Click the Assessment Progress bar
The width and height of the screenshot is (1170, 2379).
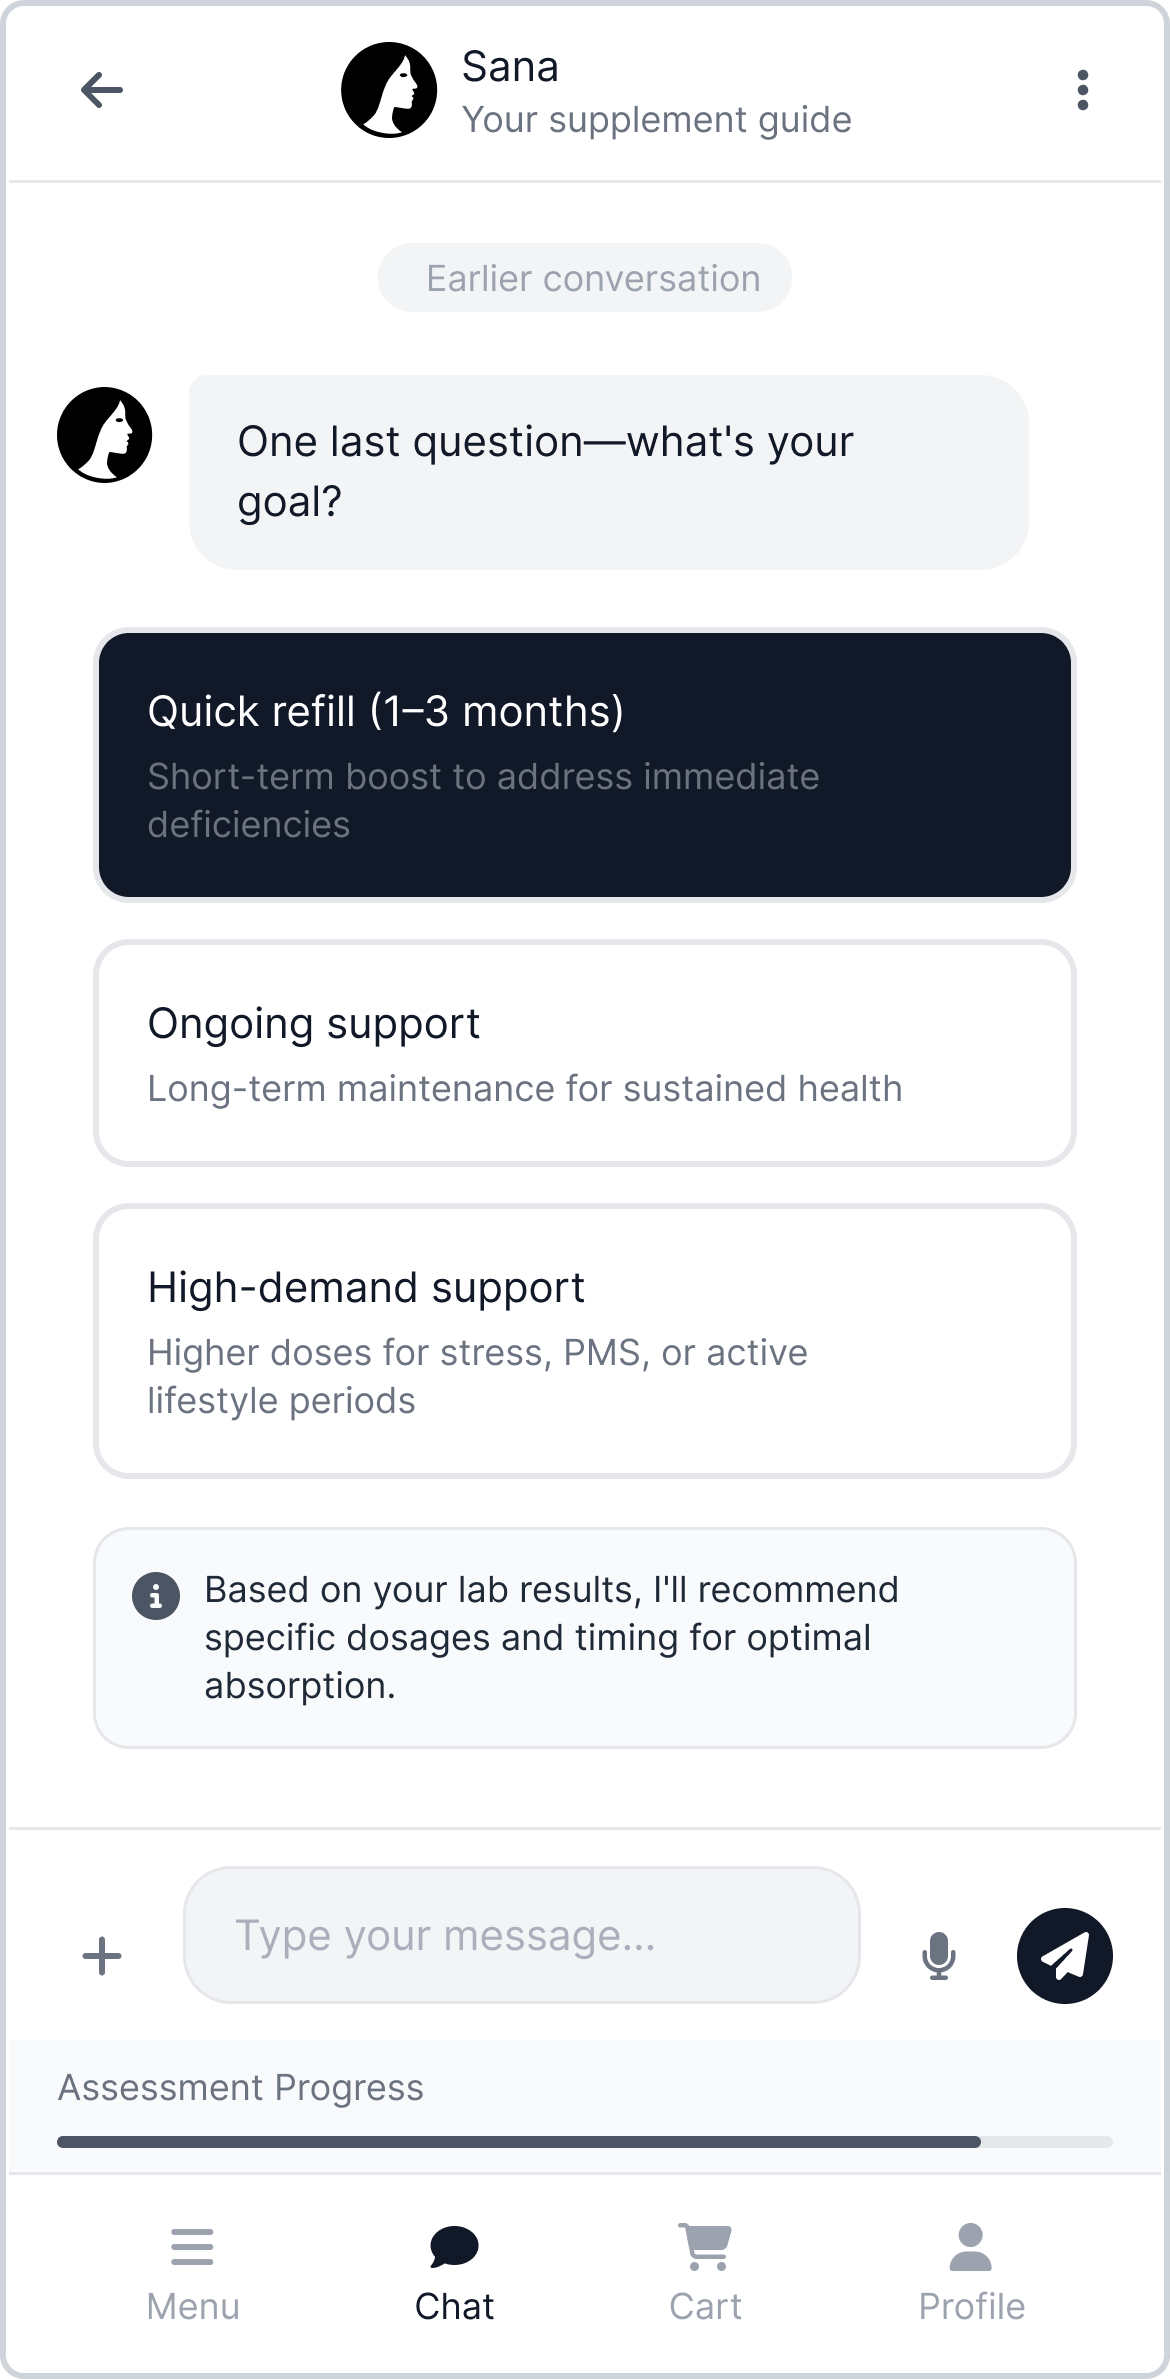tap(585, 2142)
